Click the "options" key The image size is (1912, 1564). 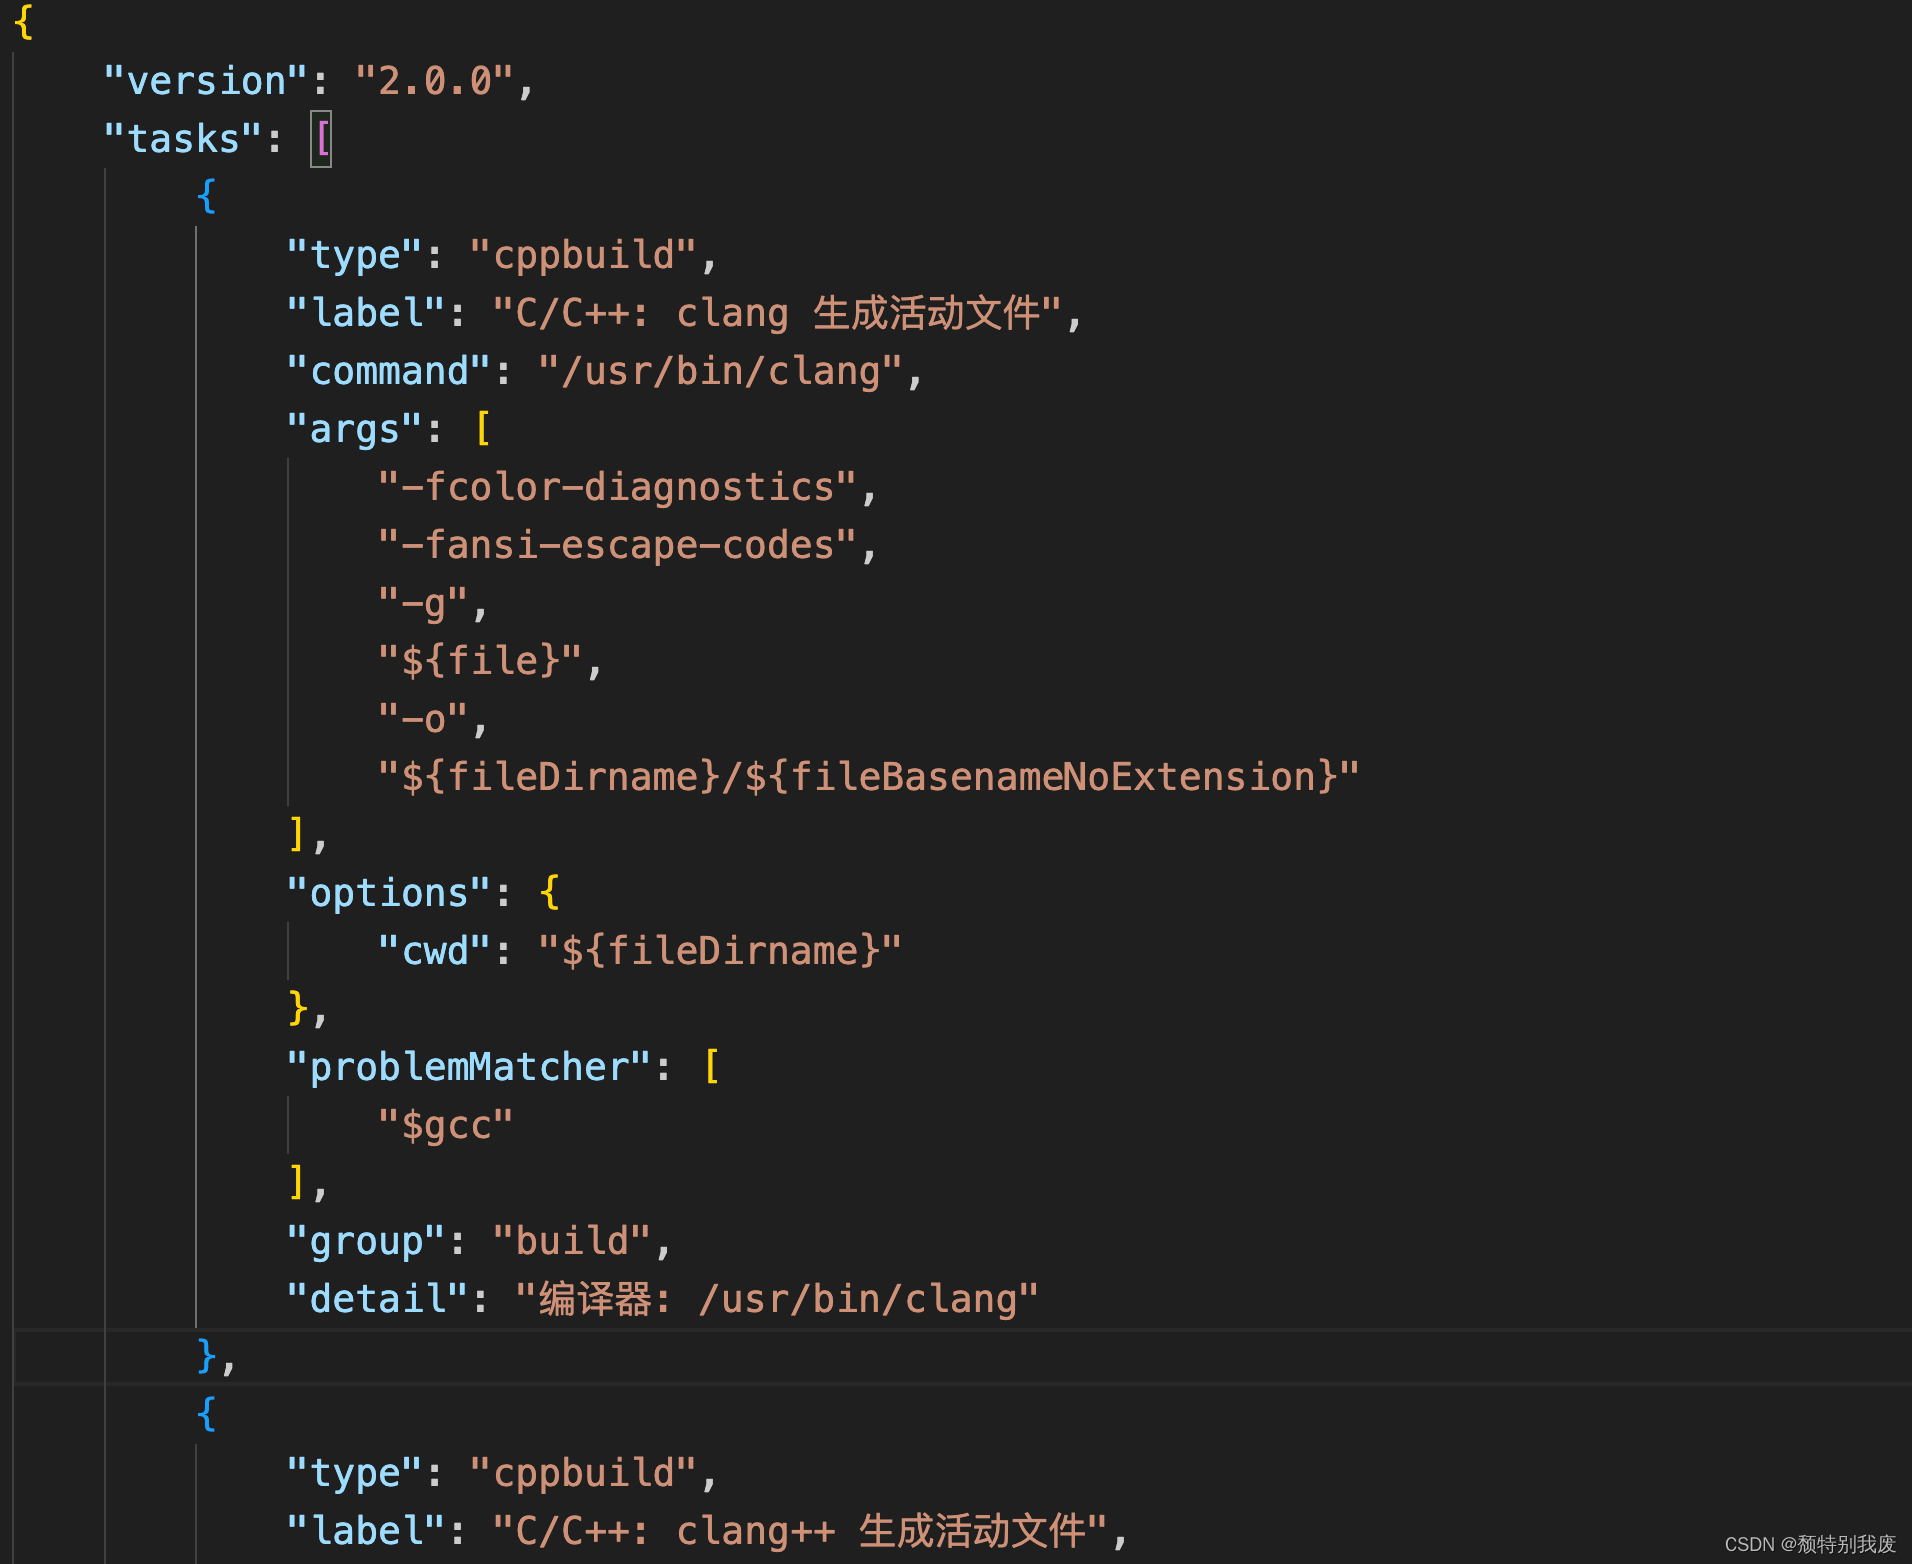pyautogui.click(x=388, y=893)
